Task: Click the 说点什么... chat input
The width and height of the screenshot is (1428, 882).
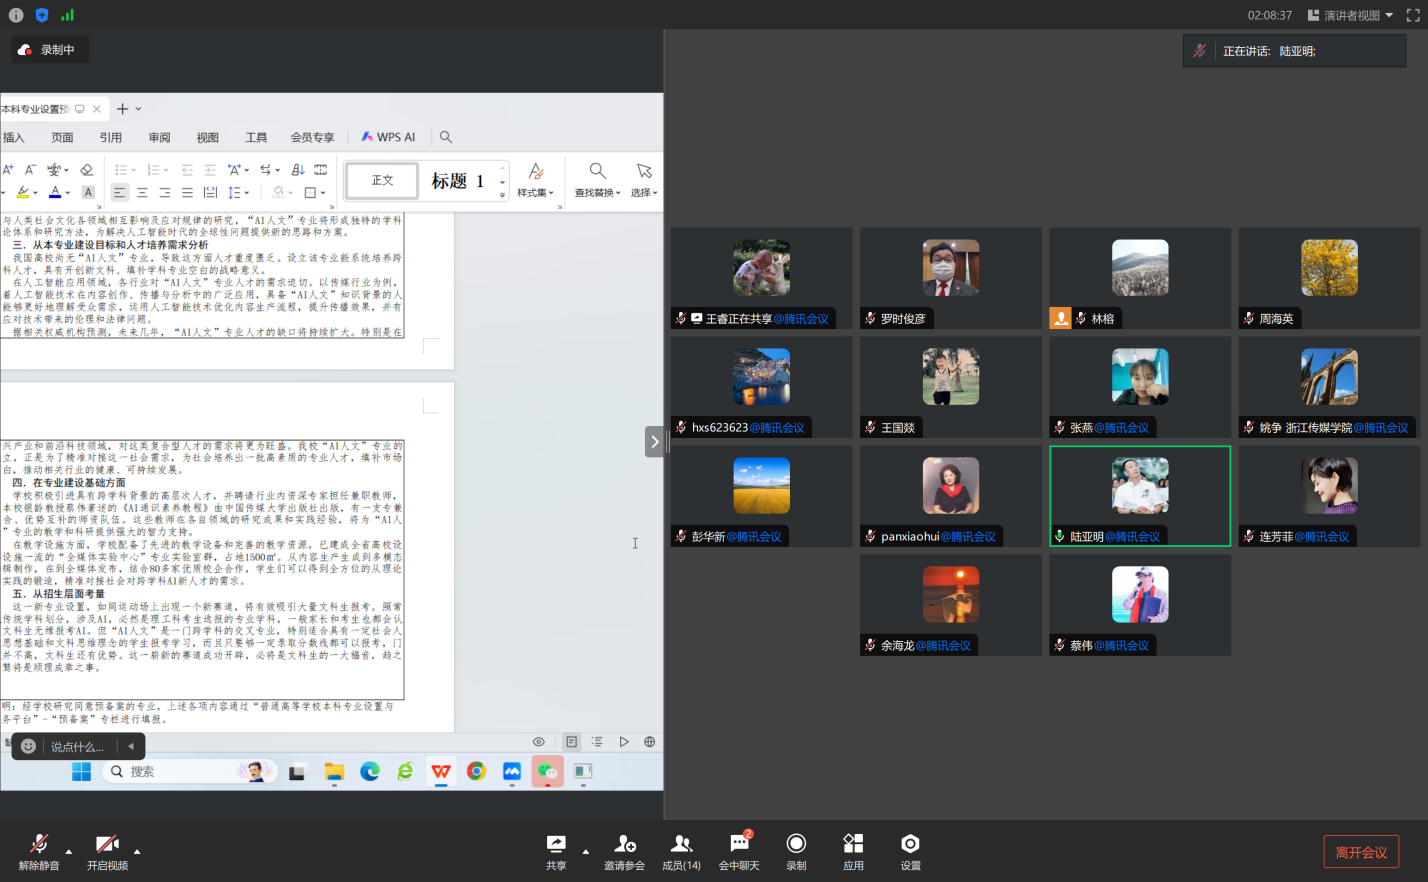Action: click(78, 746)
